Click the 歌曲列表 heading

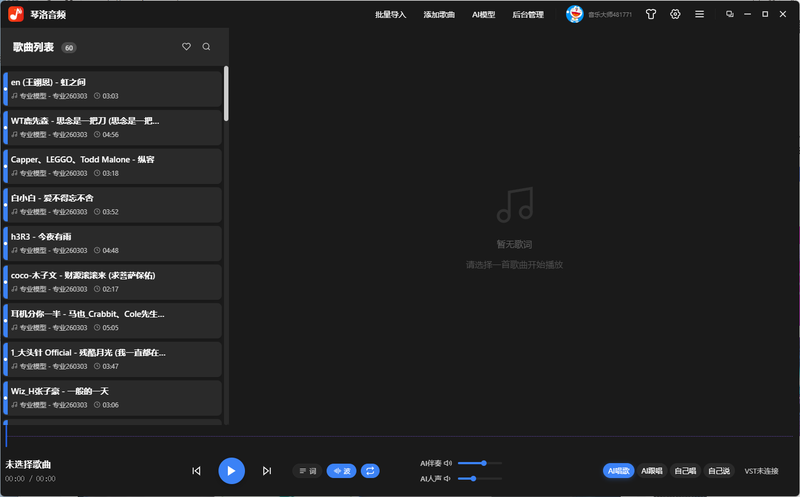[33, 47]
